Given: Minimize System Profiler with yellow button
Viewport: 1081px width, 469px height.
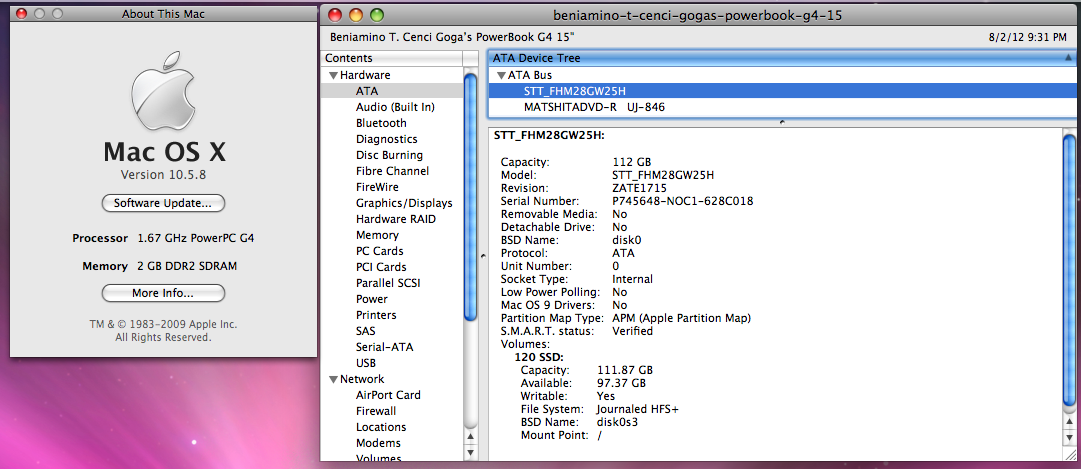Looking at the screenshot, I should click(x=356, y=14).
